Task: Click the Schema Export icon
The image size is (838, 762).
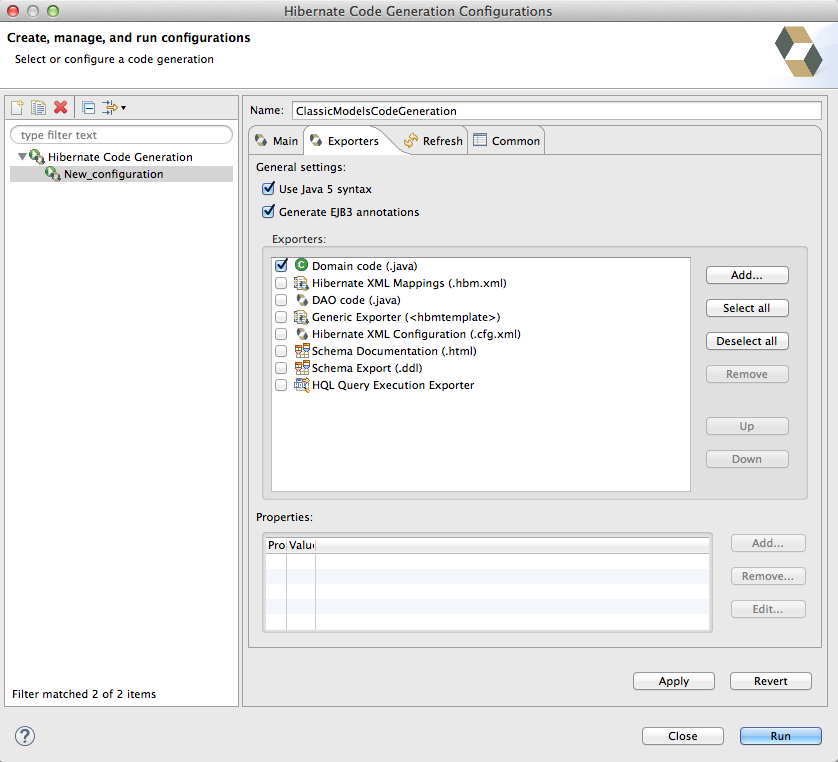Action: click(x=302, y=368)
